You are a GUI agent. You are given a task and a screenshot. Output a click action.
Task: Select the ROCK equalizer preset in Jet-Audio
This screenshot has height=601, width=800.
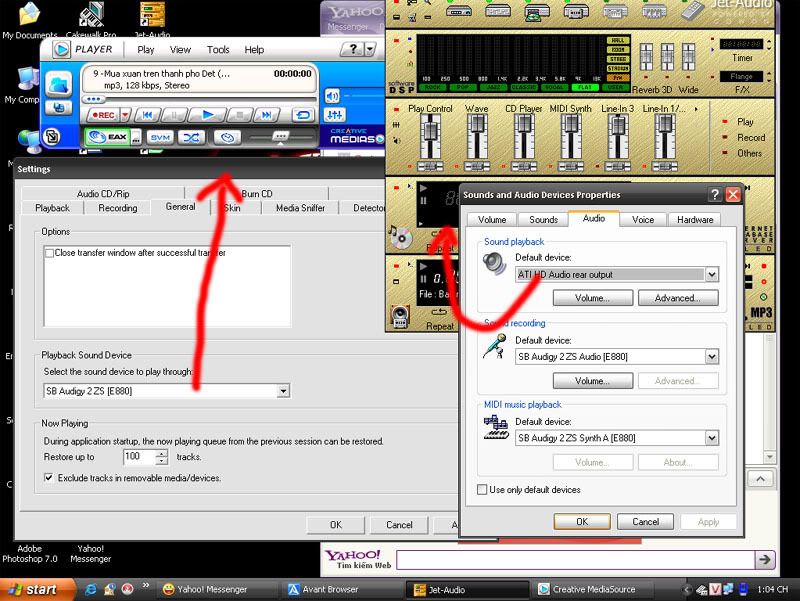tap(432, 87)
